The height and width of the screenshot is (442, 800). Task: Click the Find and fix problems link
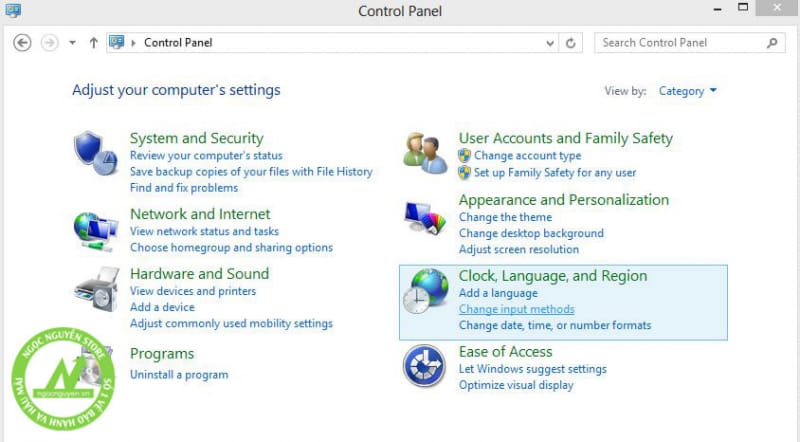pos(184,188)
